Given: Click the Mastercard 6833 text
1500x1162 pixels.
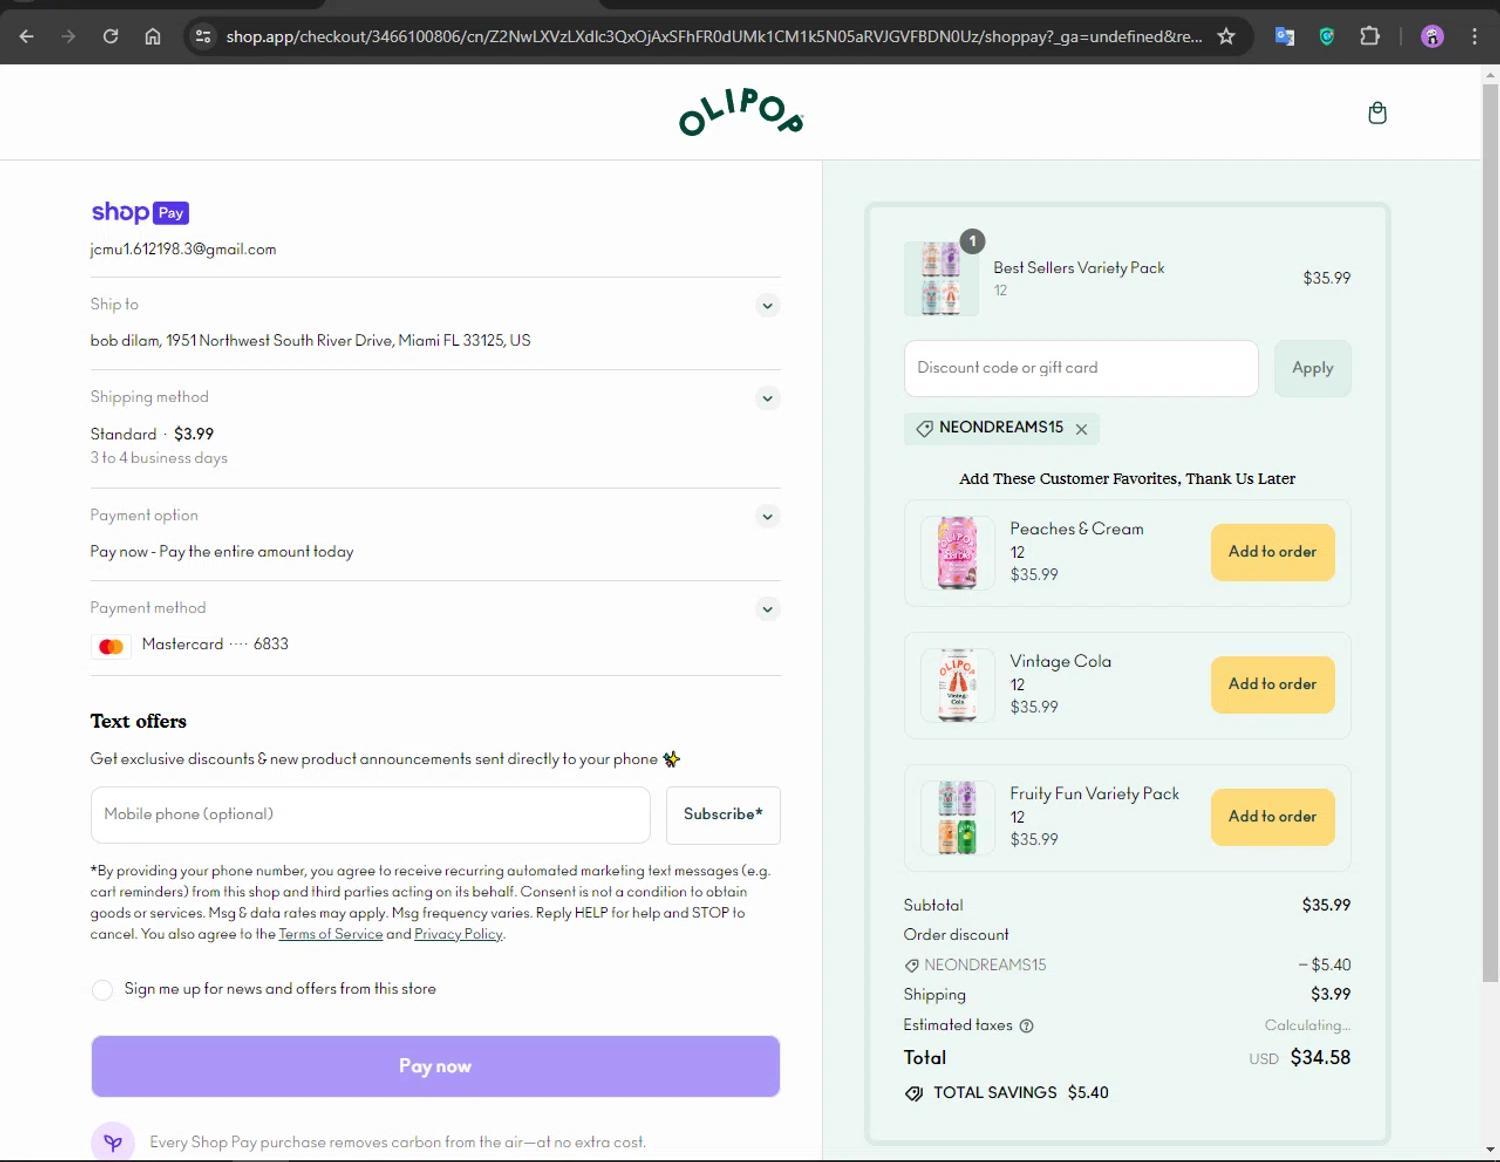Looking at the screenshot, I should point(215,644).
